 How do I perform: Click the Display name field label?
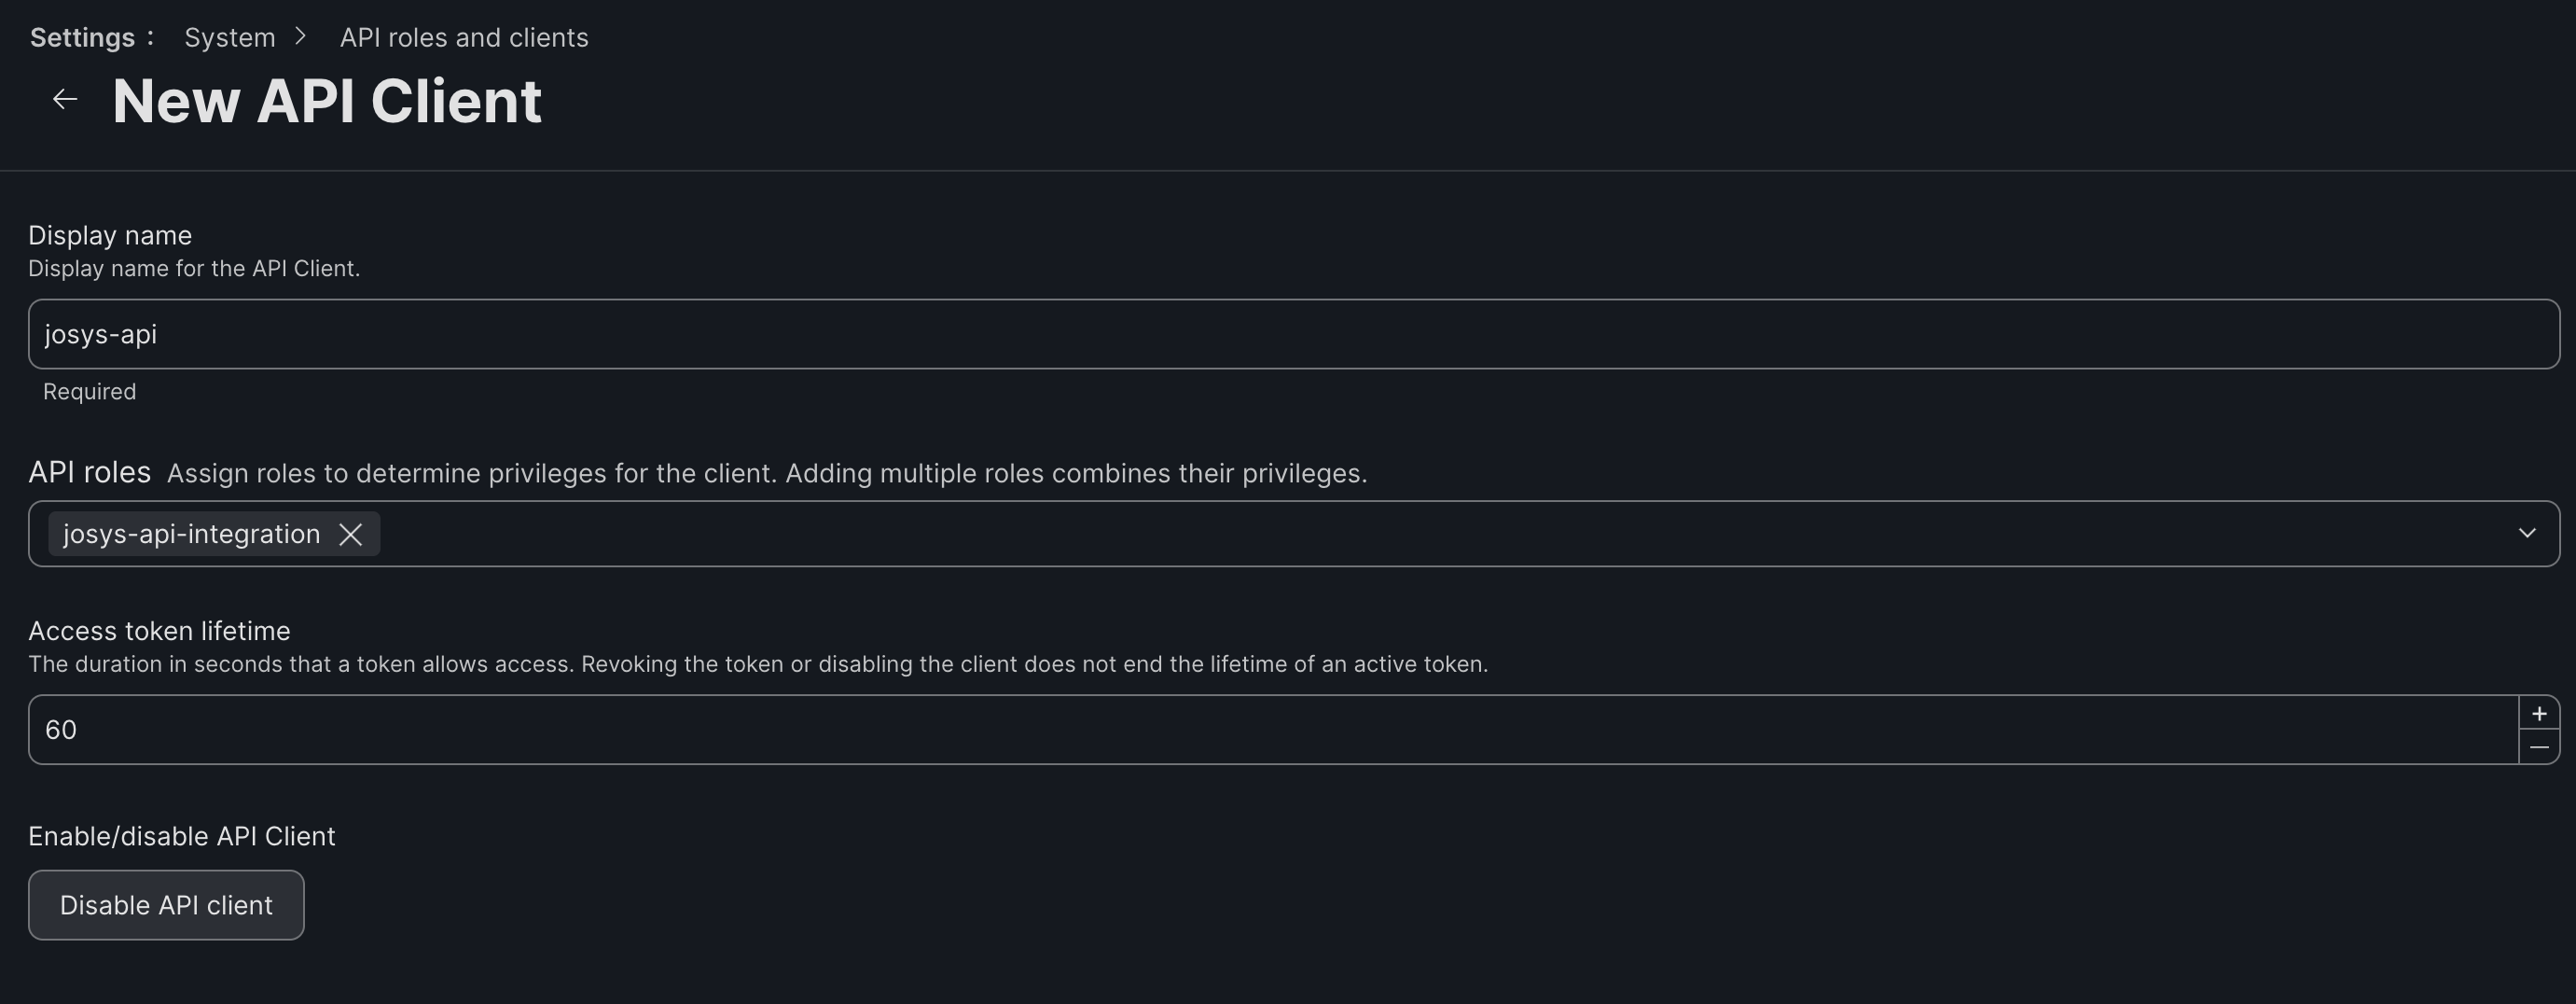pos(110,236)
